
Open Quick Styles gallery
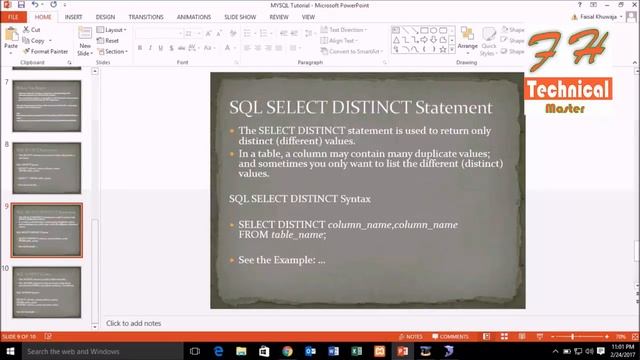point(489,41)
